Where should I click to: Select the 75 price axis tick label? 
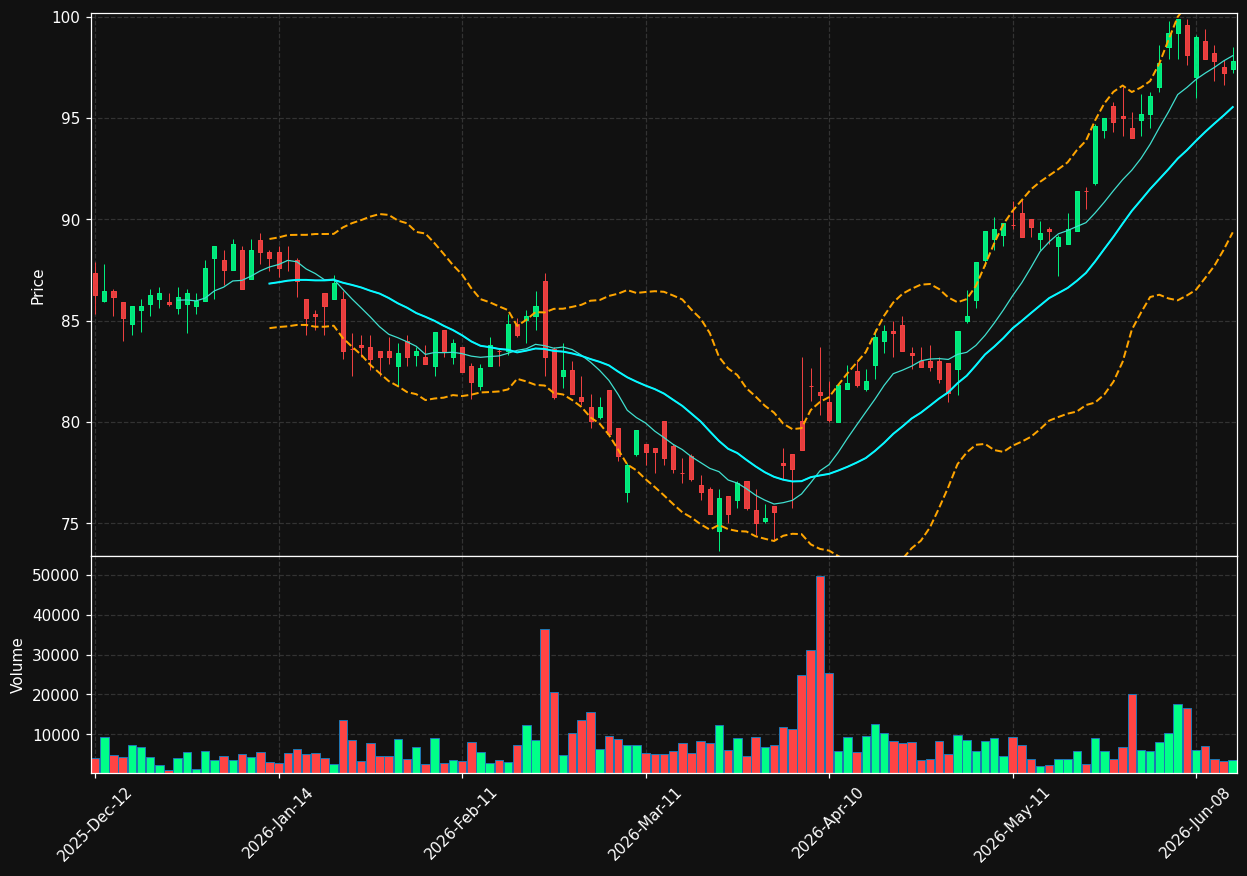tap(72, 524)
